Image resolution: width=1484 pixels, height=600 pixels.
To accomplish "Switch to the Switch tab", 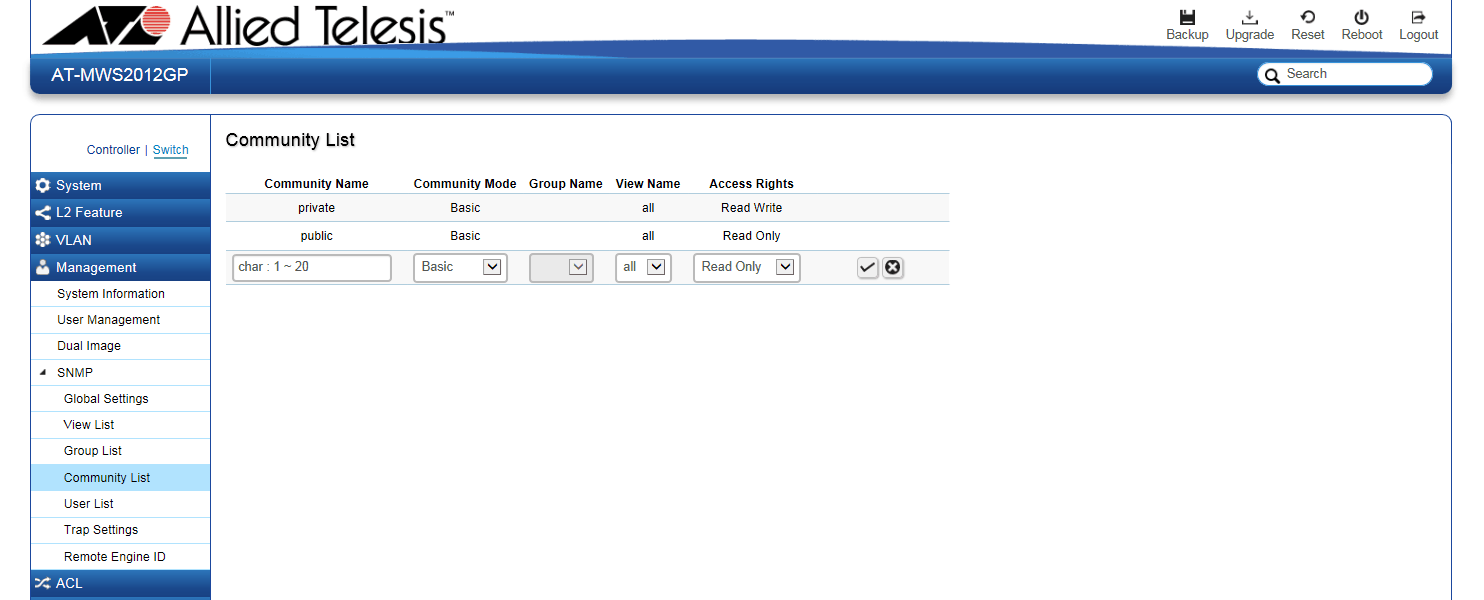I will pos(170,150).
